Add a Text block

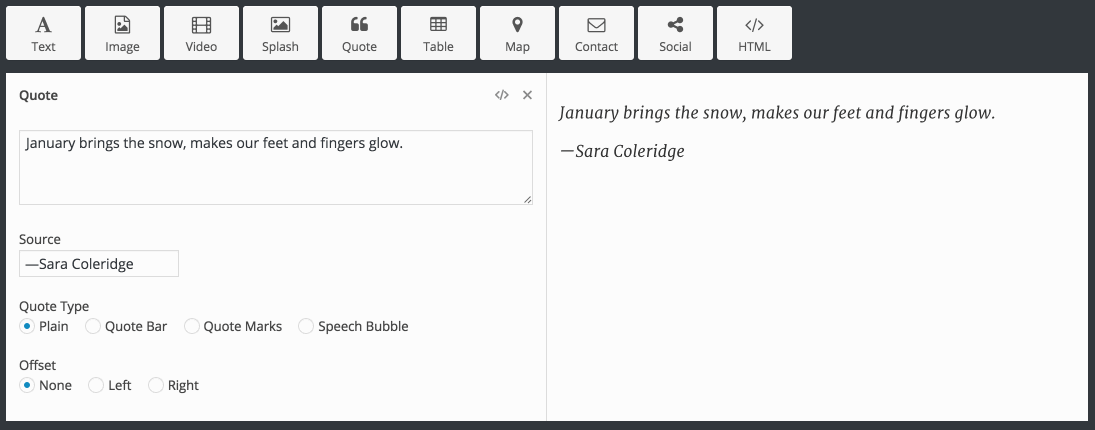coord(43,34)
